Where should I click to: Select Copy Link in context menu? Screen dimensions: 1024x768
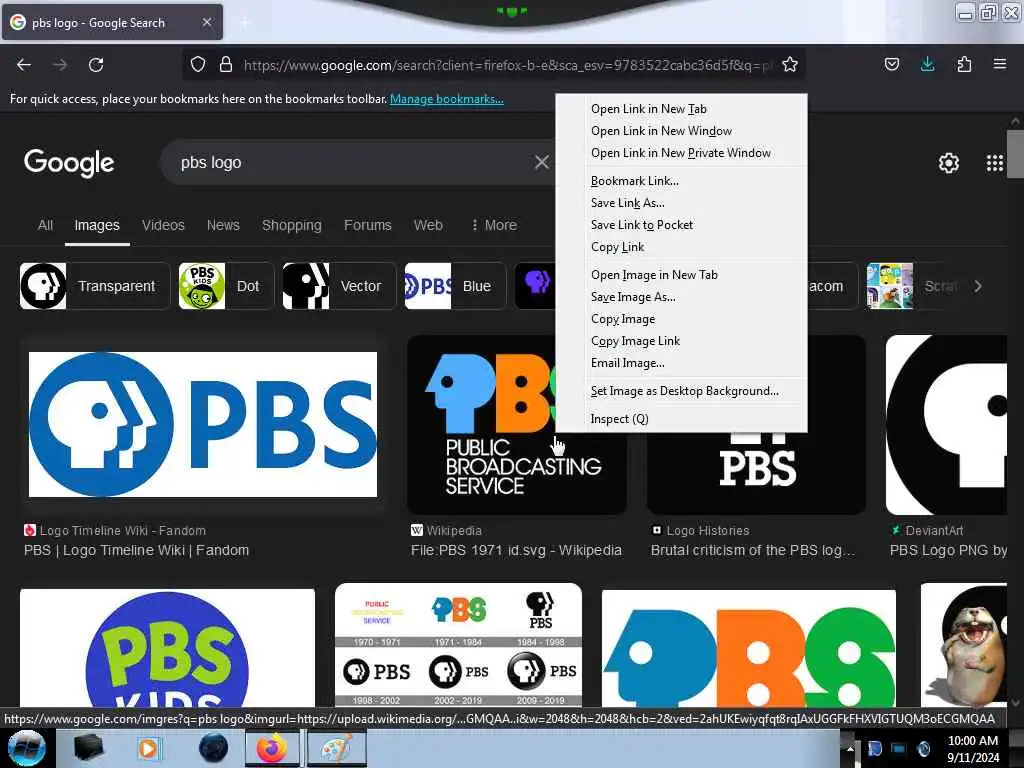[681, 247]
